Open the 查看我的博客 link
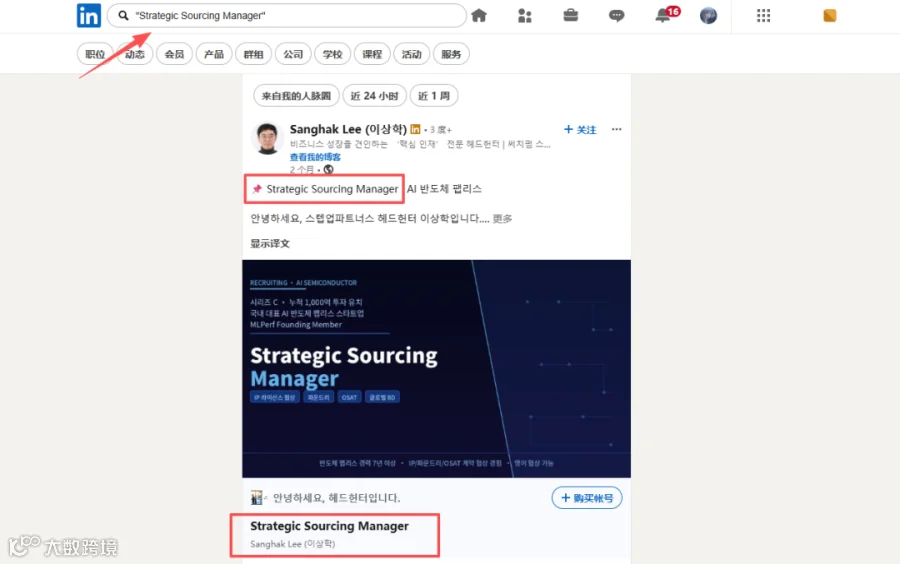 315,157
